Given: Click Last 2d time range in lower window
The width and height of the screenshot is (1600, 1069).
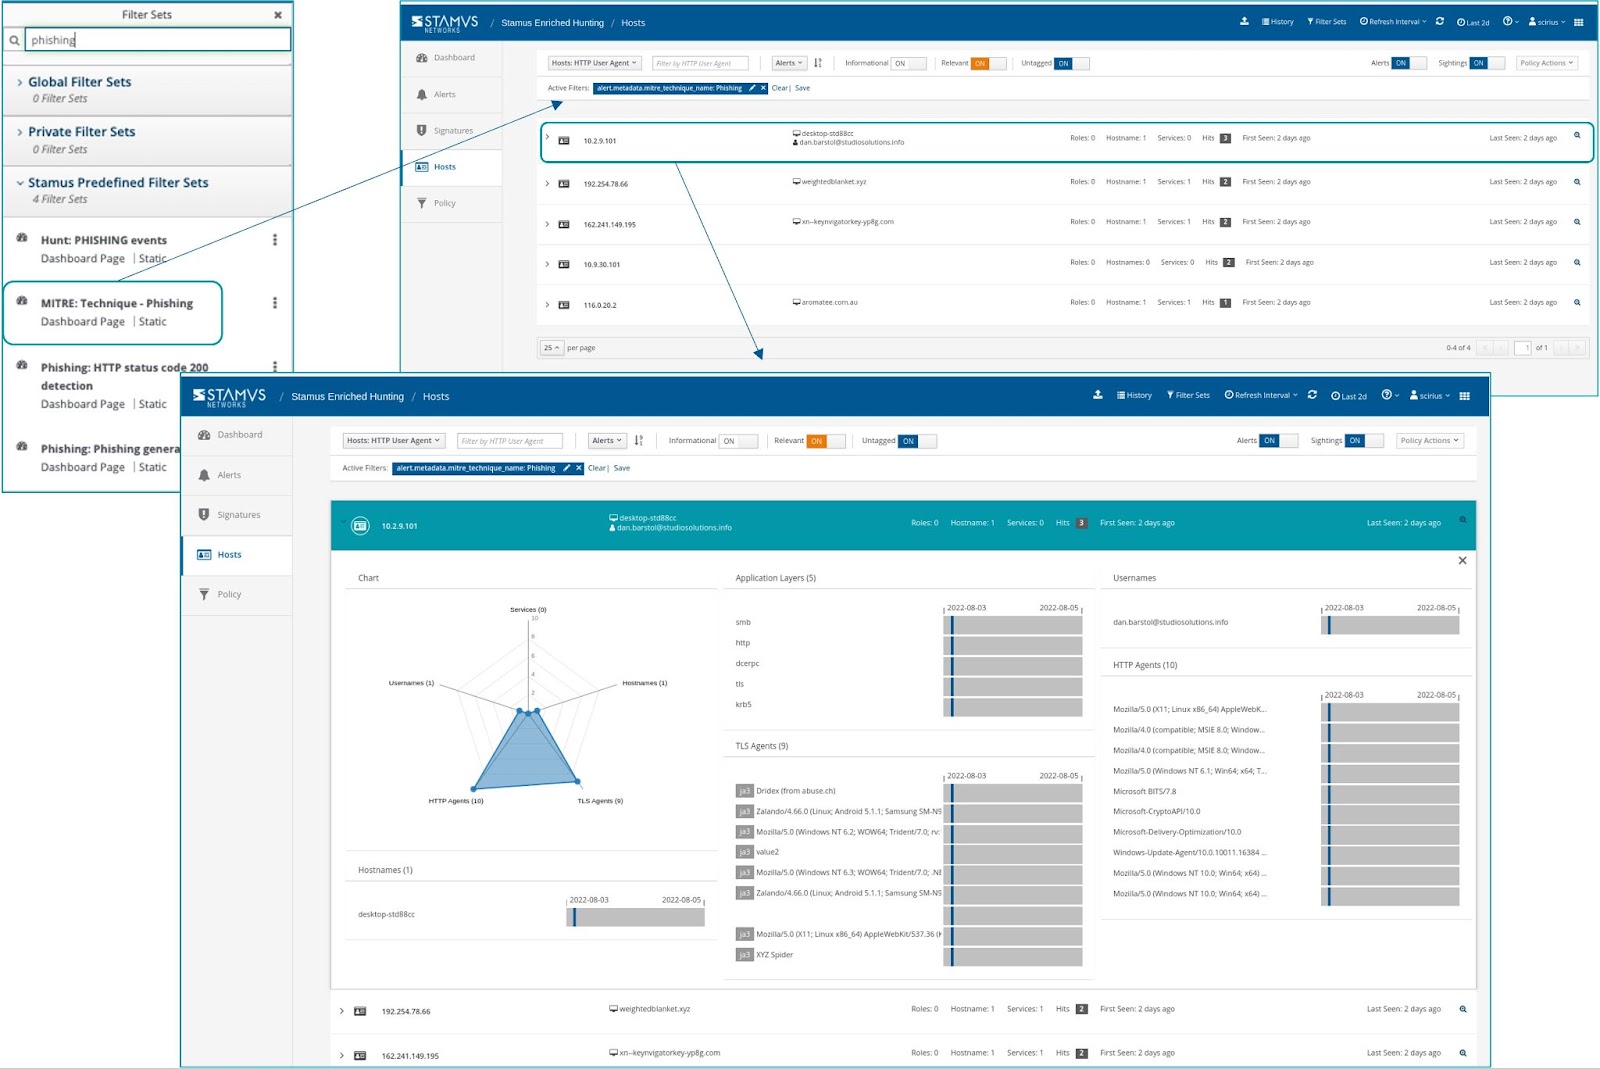Looking at the screenshot, I should coord(1349,396).
